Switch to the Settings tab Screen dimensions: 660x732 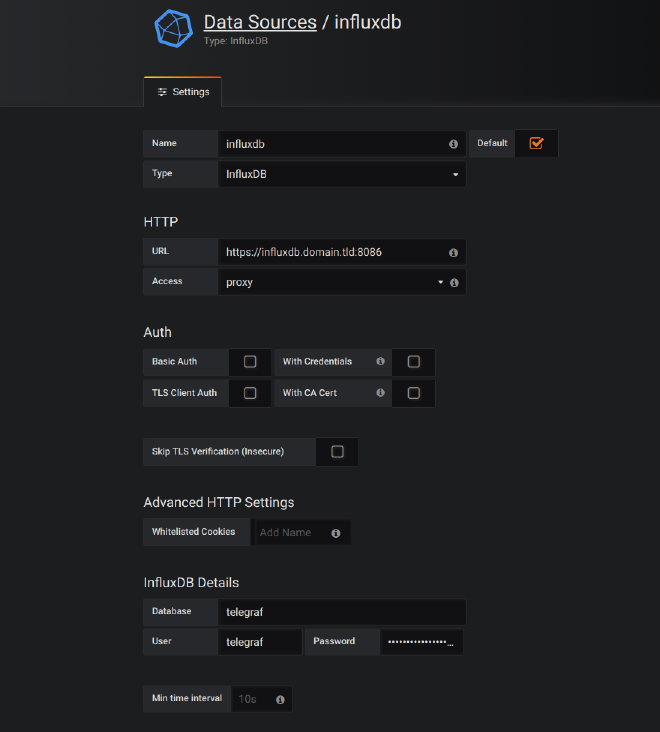pyautogui.click(x=183, y=92)
